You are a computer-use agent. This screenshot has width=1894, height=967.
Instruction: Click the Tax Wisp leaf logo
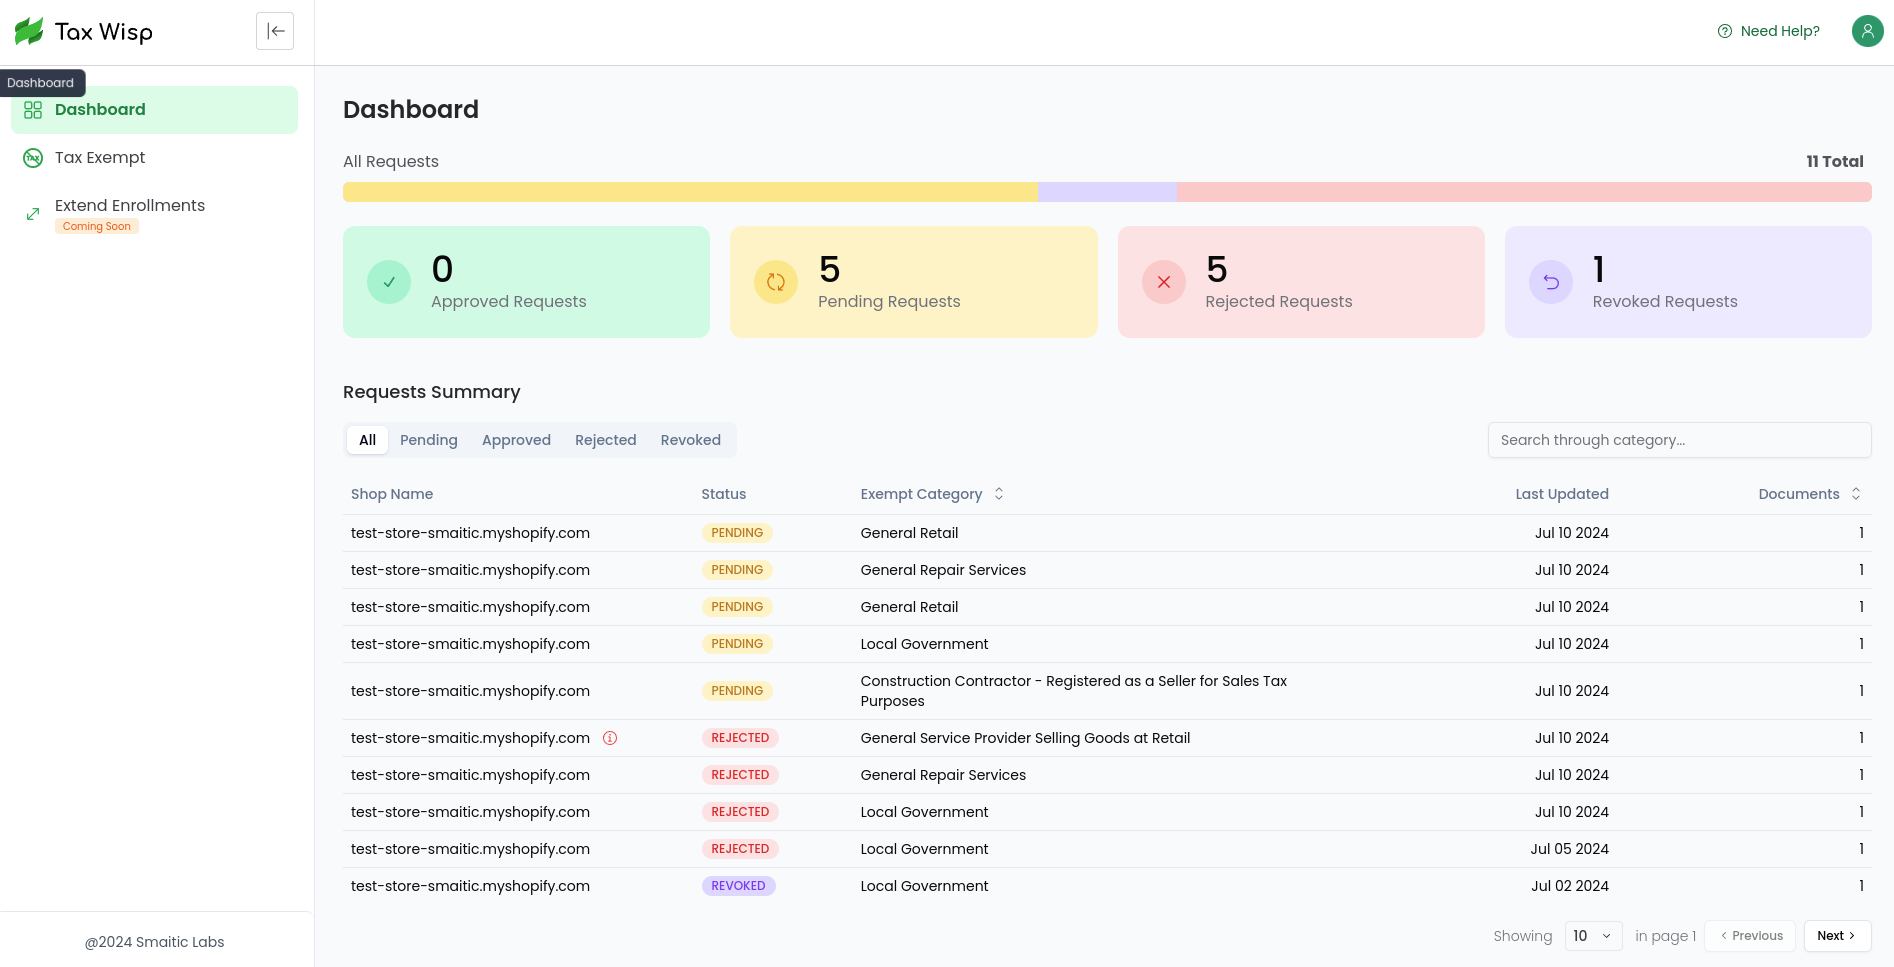(x=29, y=31)
